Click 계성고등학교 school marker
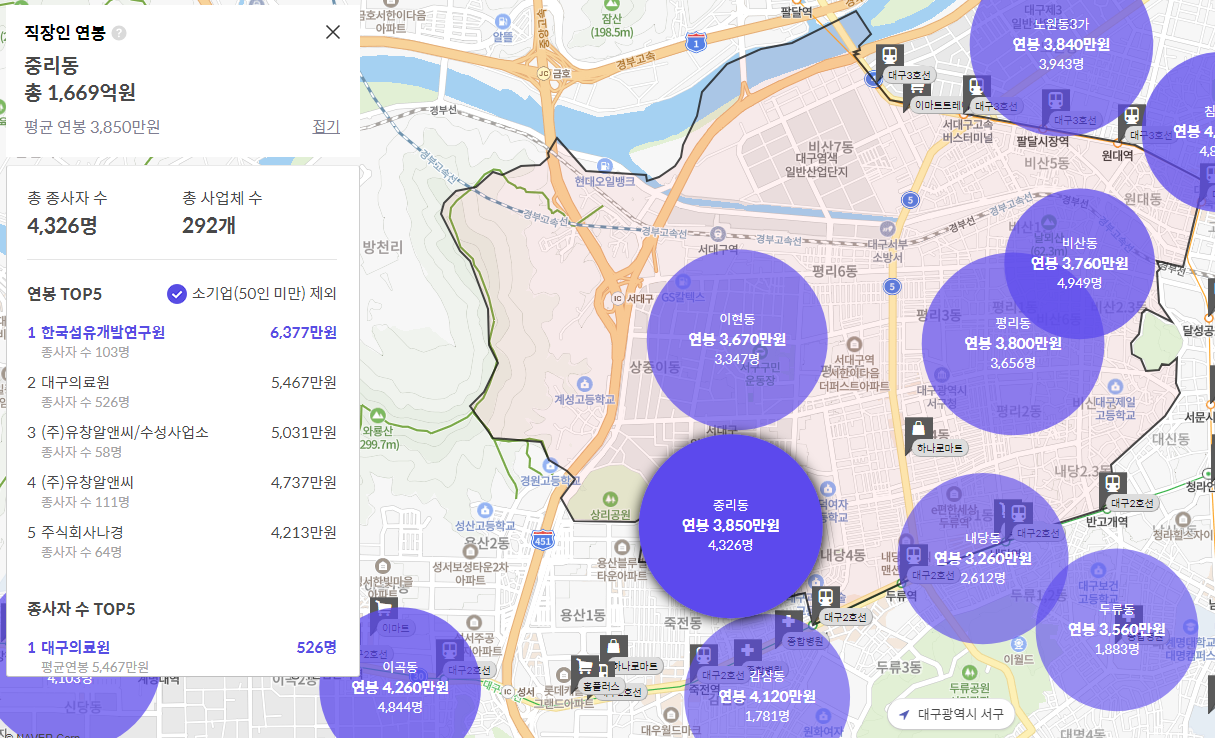1215x738 pixels. [x=583, y=384]
